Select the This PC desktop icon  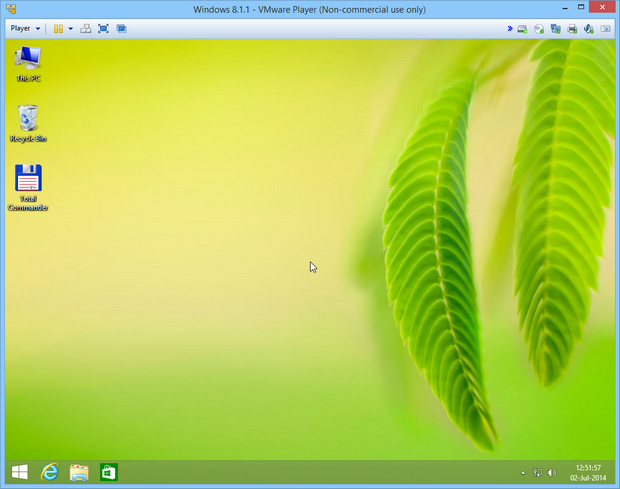point(28,64)
